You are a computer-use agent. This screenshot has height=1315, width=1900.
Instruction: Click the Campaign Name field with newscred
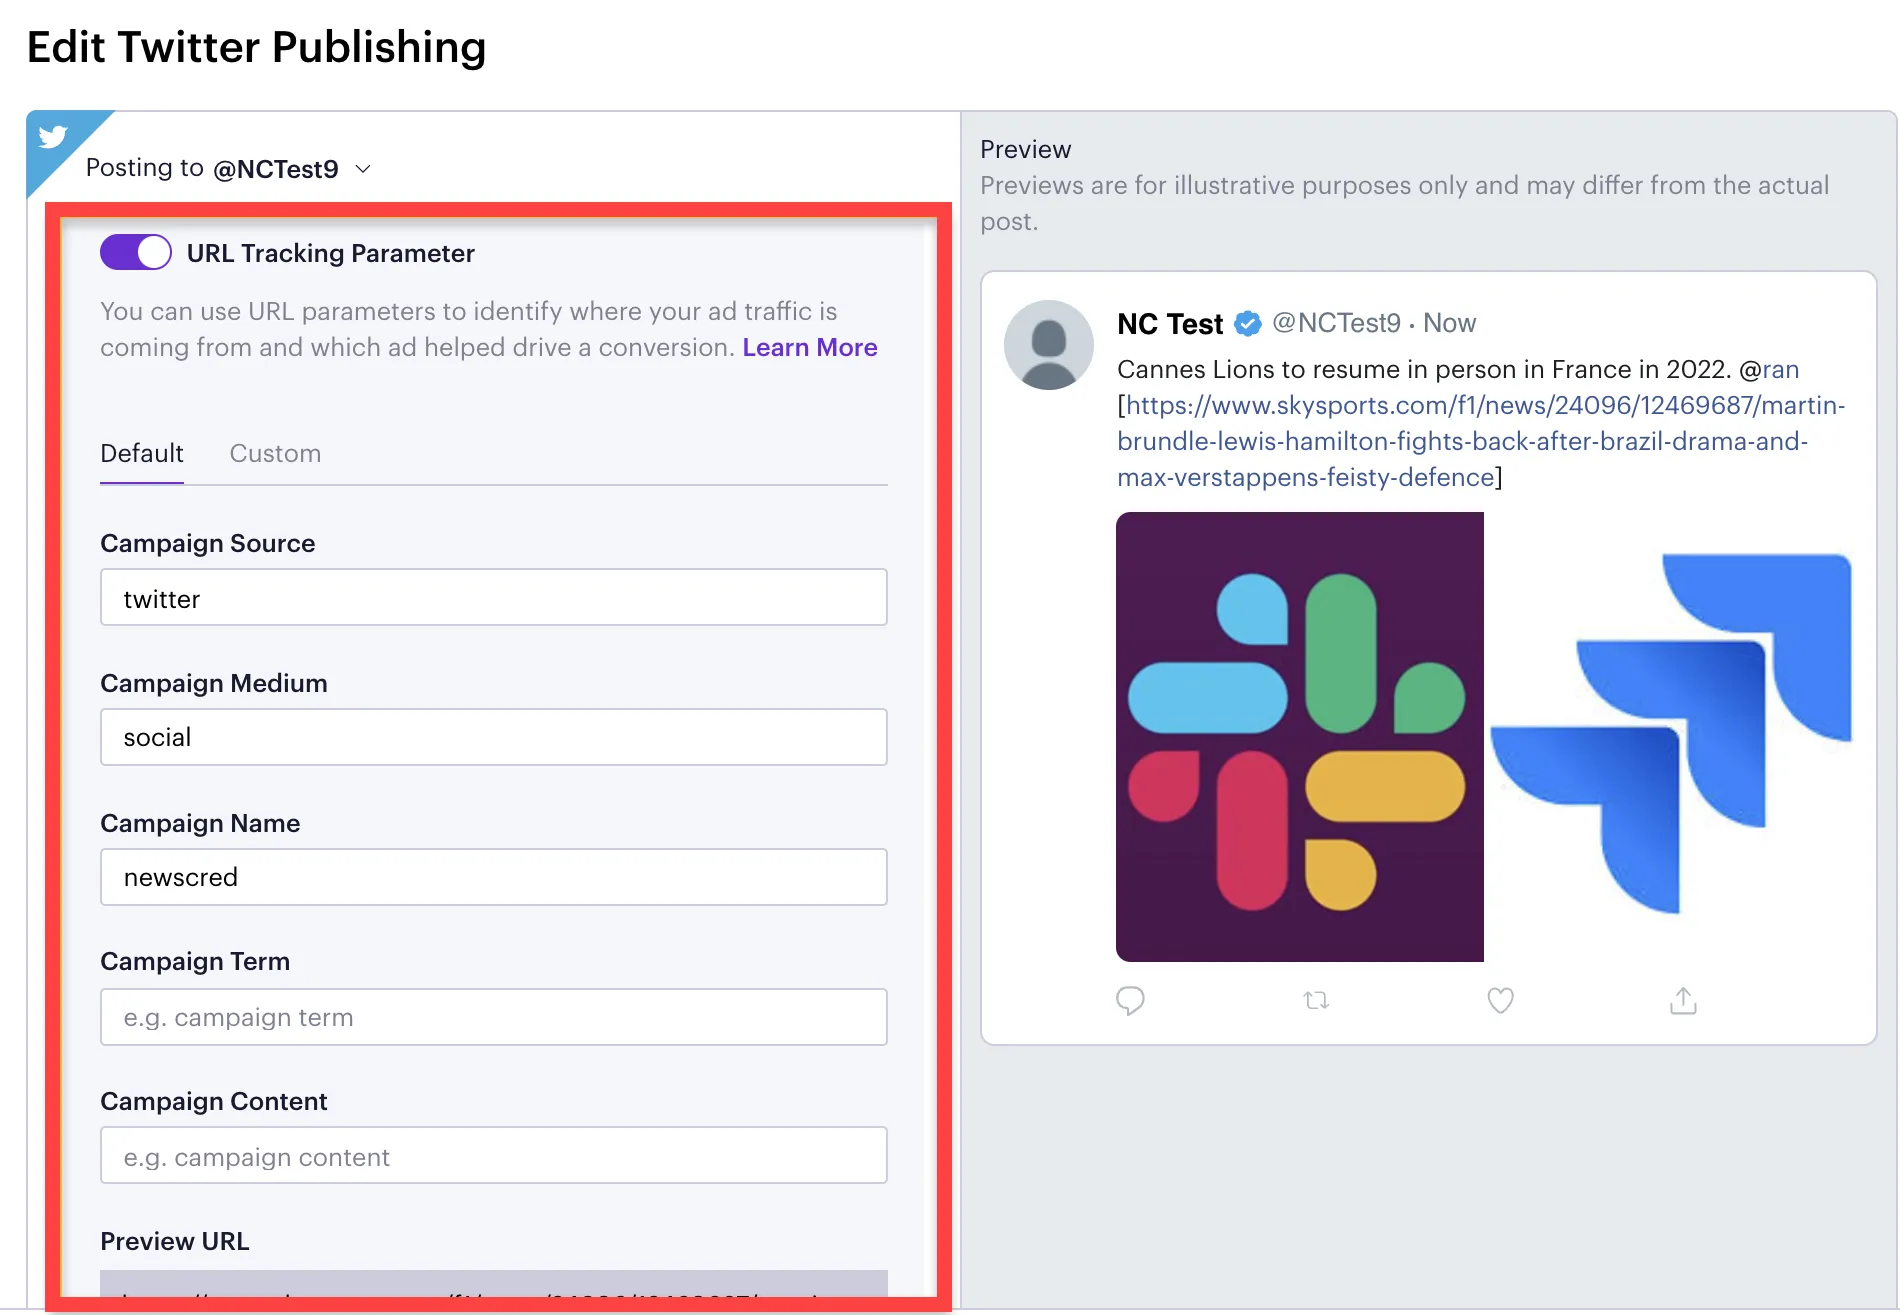coord(494,877)
